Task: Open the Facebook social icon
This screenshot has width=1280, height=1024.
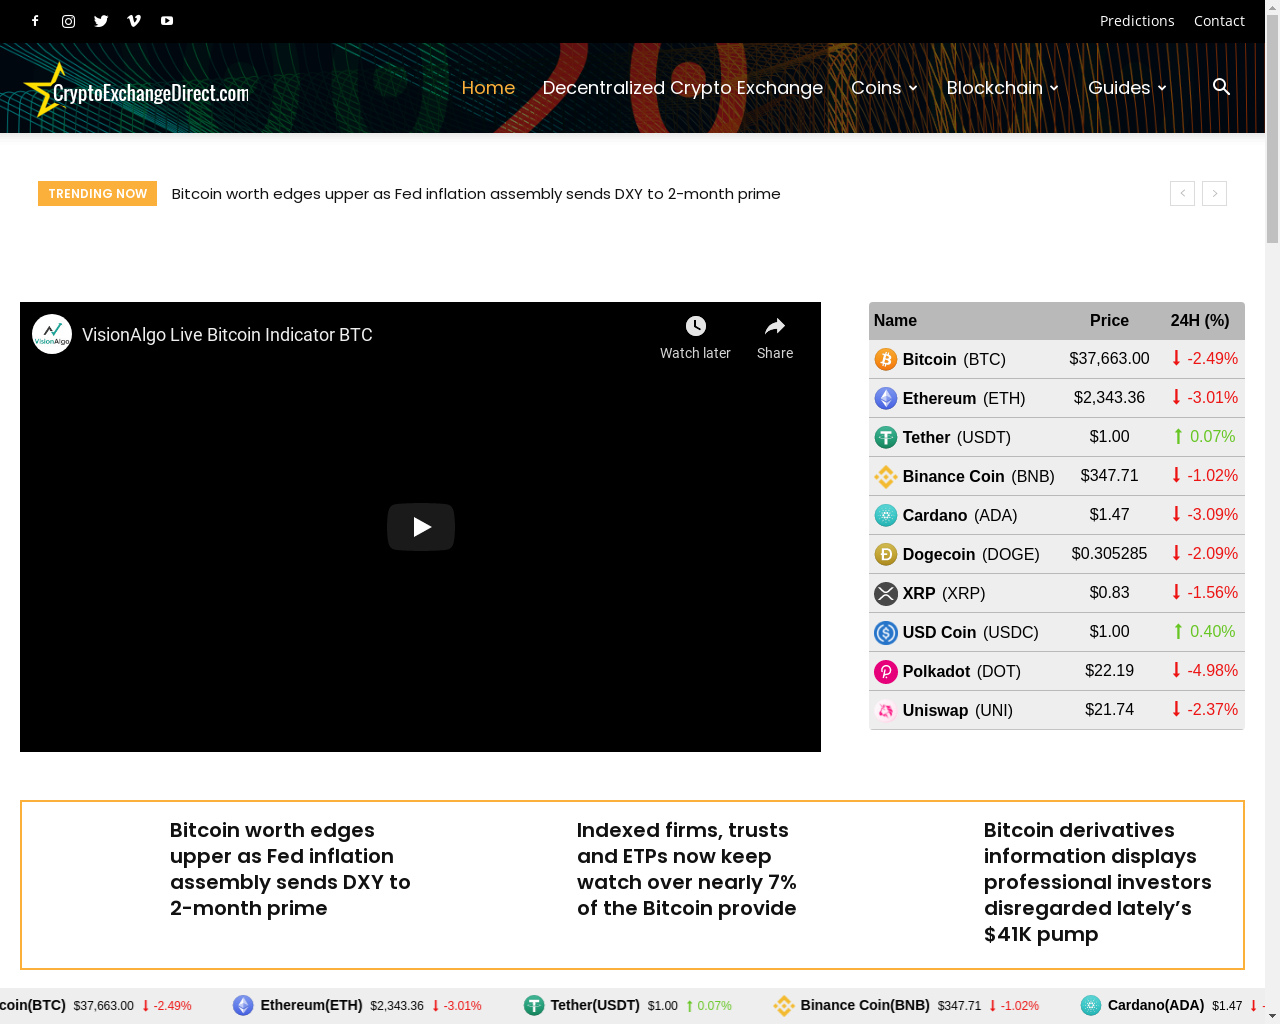Action: click(35, 21)
